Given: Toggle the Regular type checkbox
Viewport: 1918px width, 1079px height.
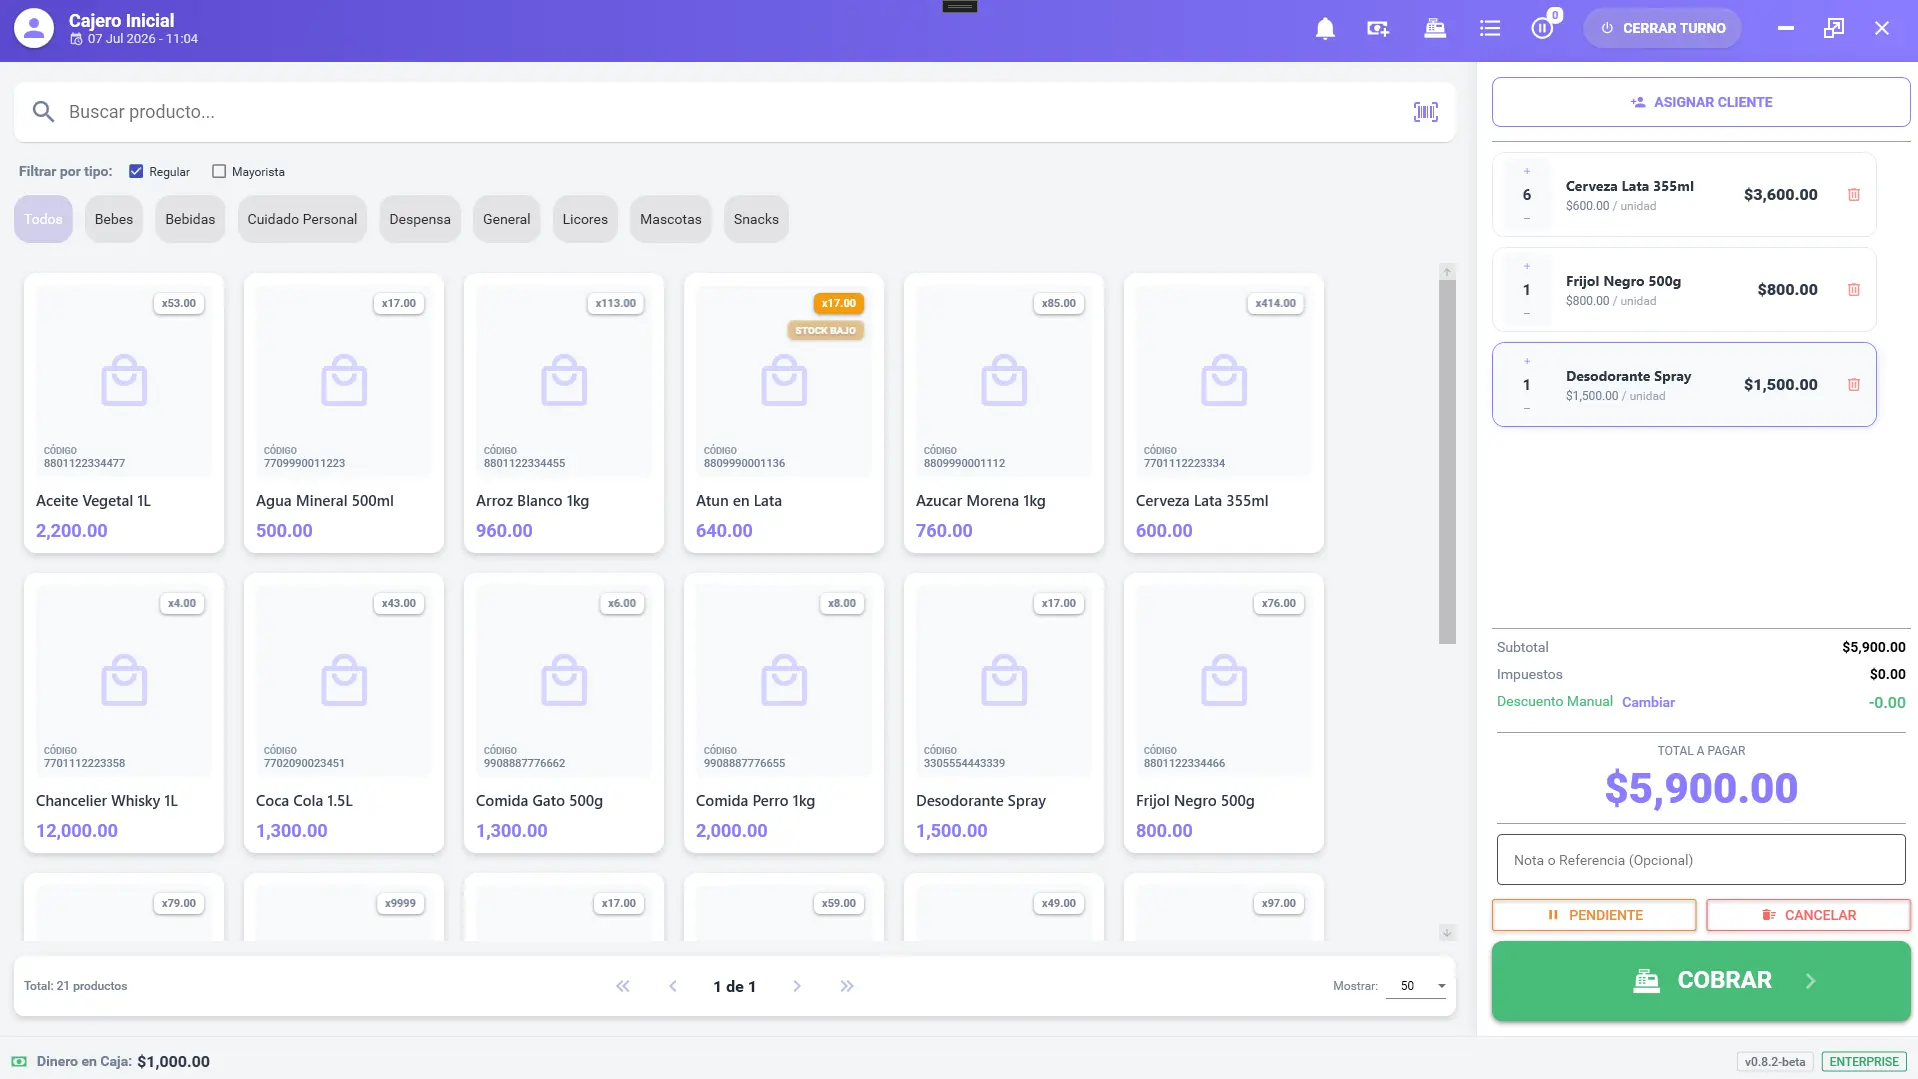Looking at the screenshot, I should pos(136,172).
